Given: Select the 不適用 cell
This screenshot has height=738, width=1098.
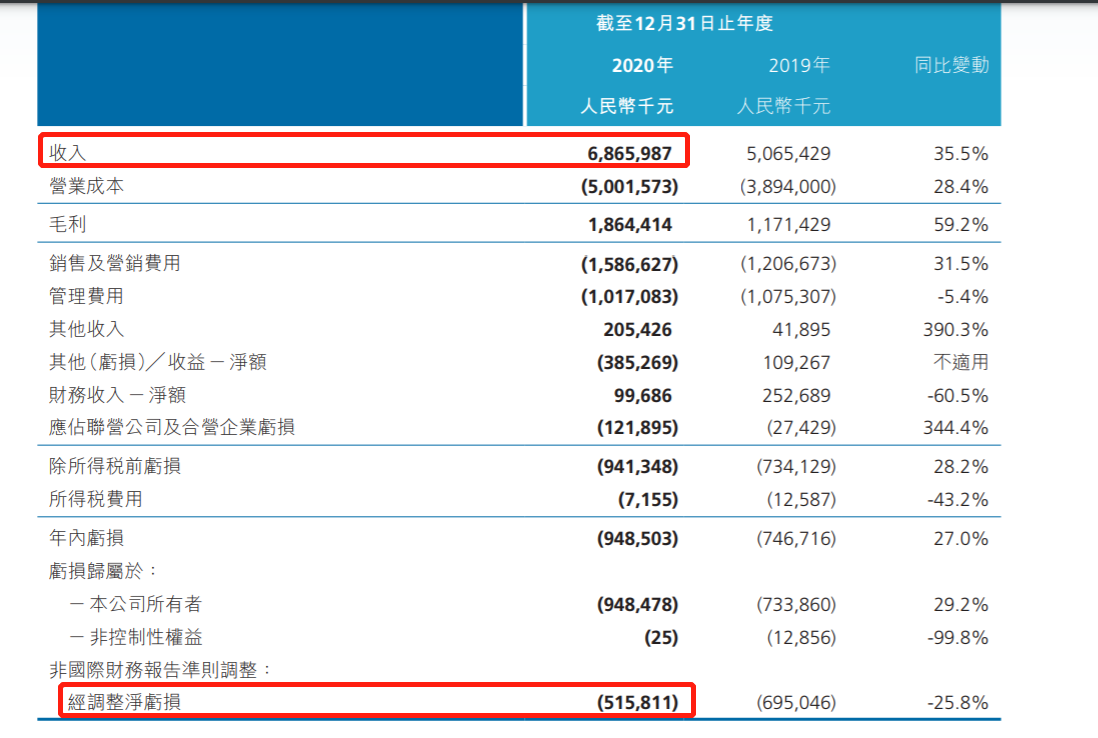Looking at the screenshot, I should coord(960,362).
